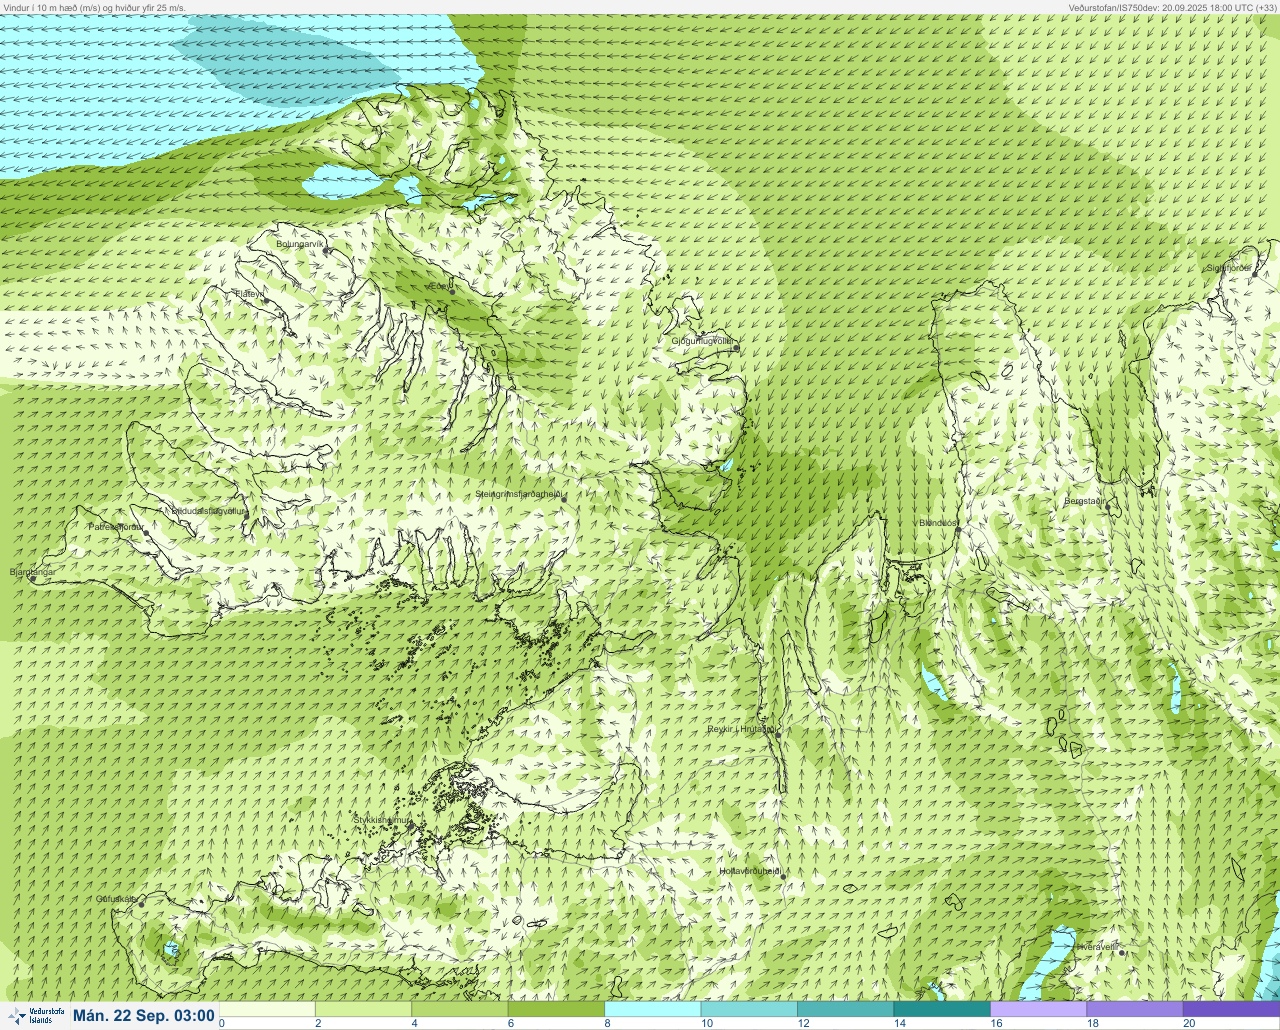Select the 0–2 m/s pale yellow legend swatch

pos(267,1009)
